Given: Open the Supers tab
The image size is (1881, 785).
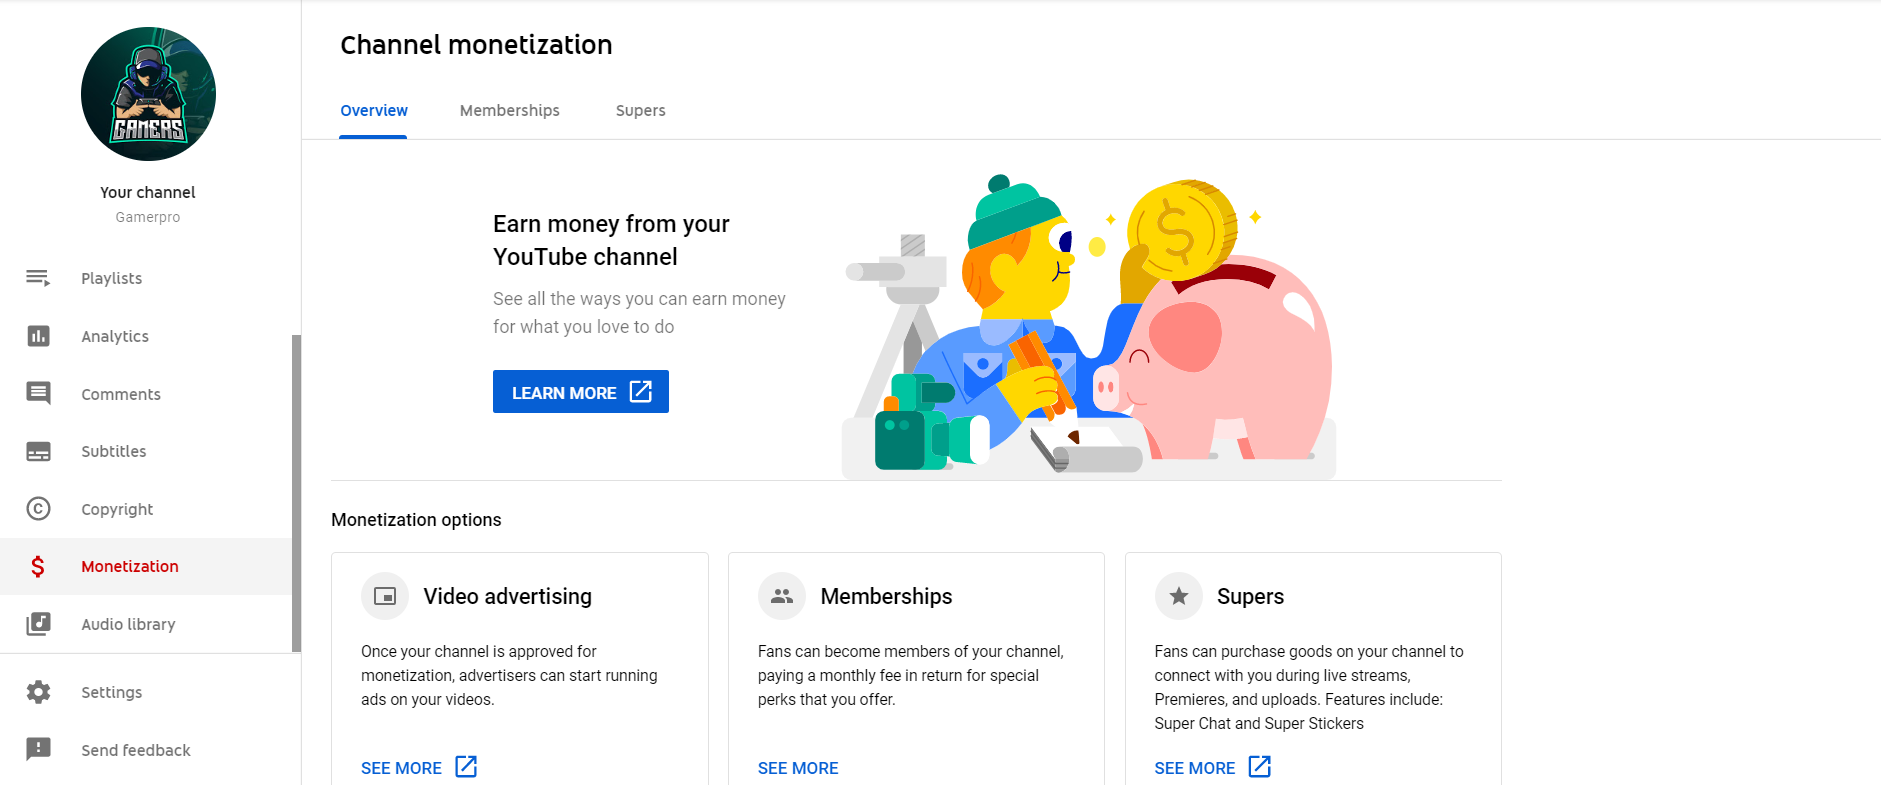Looking at the screenshot, I should point(641,111).
